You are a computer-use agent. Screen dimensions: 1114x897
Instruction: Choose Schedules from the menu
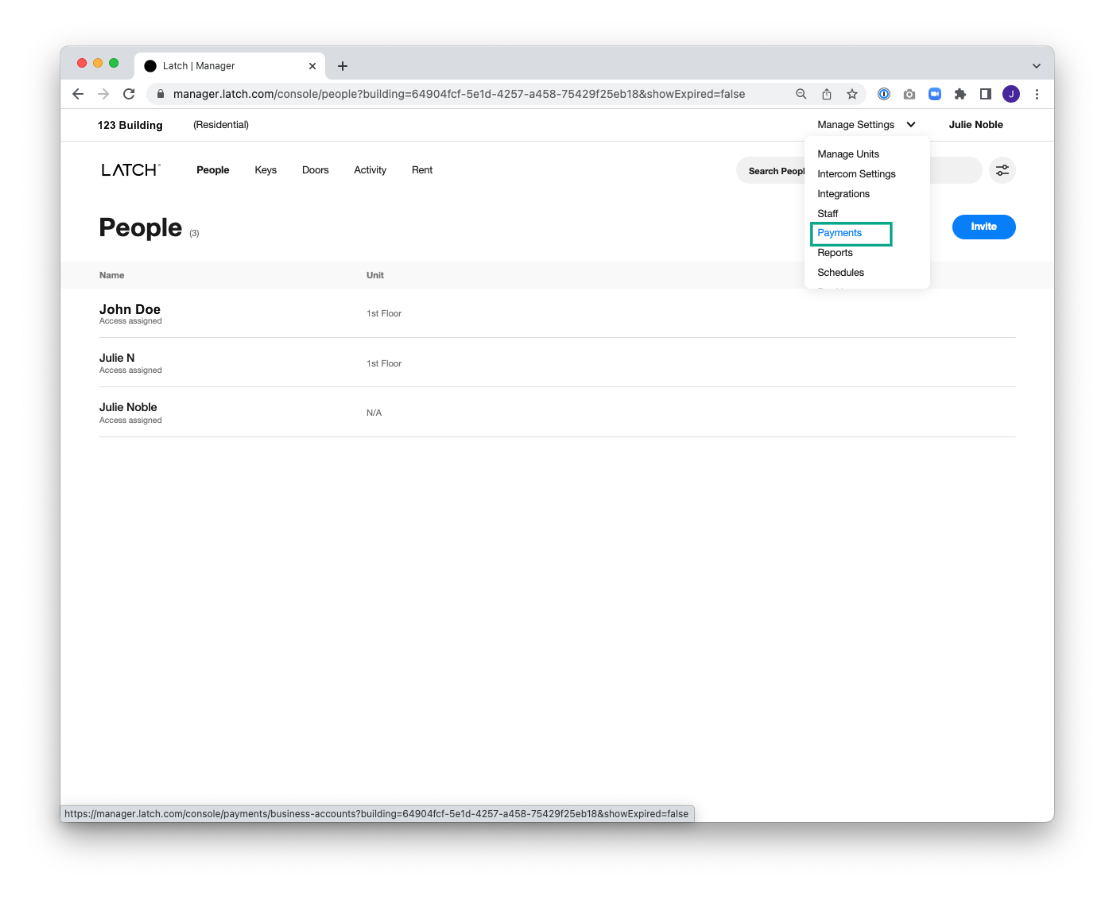click(840, 273)
